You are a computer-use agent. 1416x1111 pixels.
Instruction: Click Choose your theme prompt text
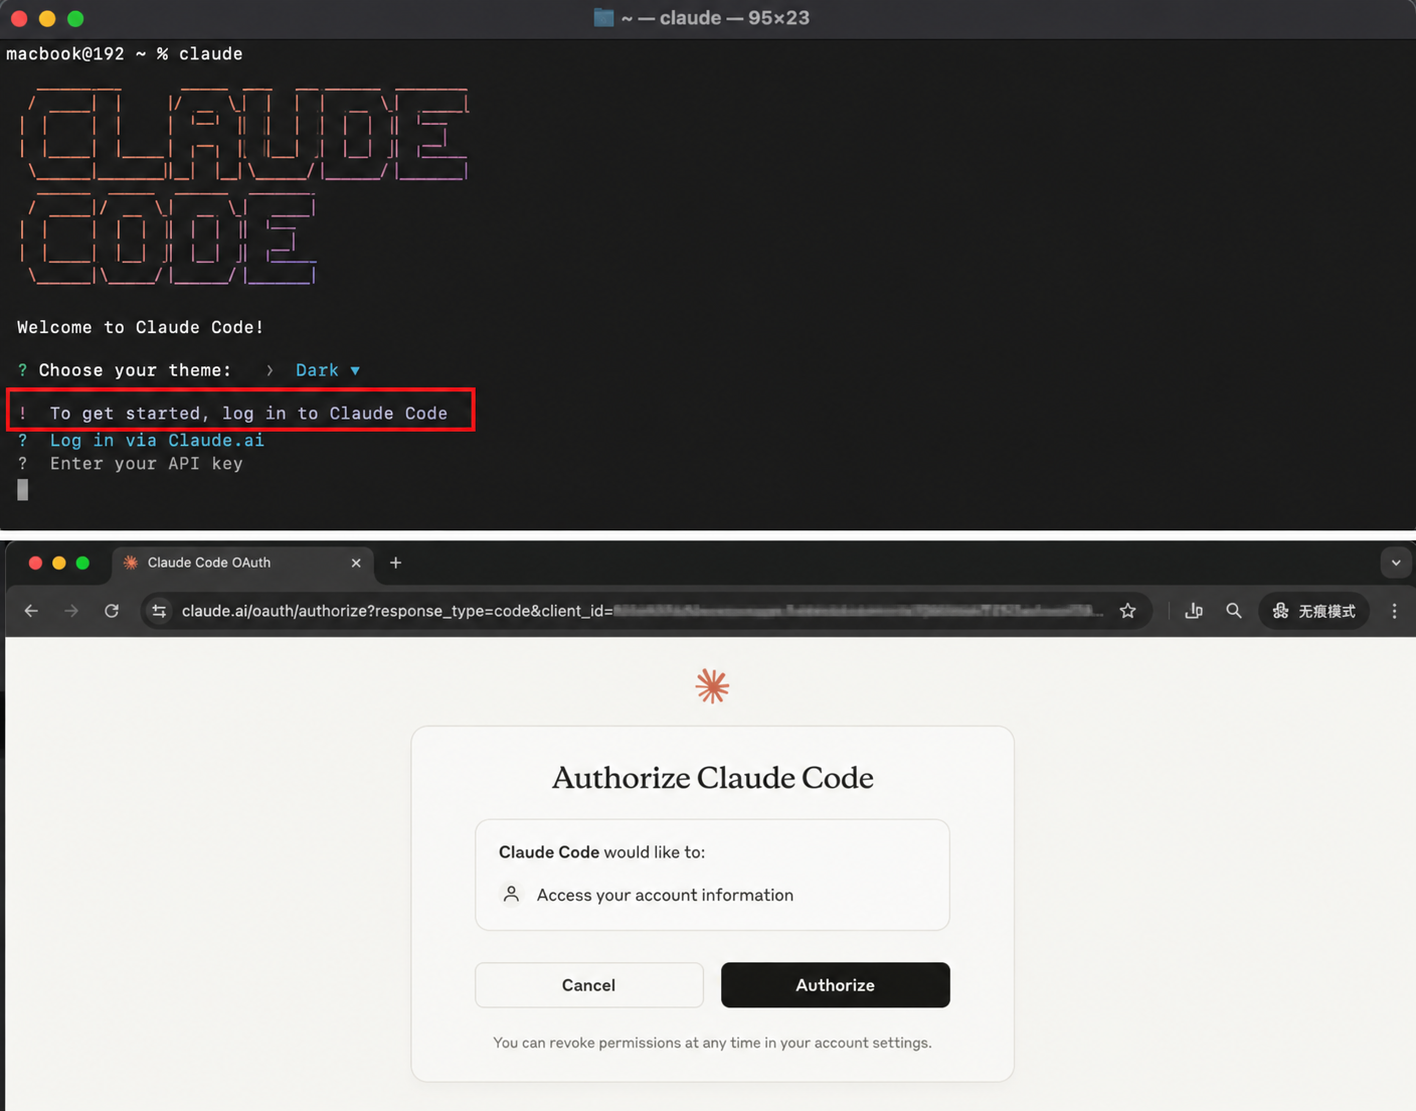click(135, 370)
